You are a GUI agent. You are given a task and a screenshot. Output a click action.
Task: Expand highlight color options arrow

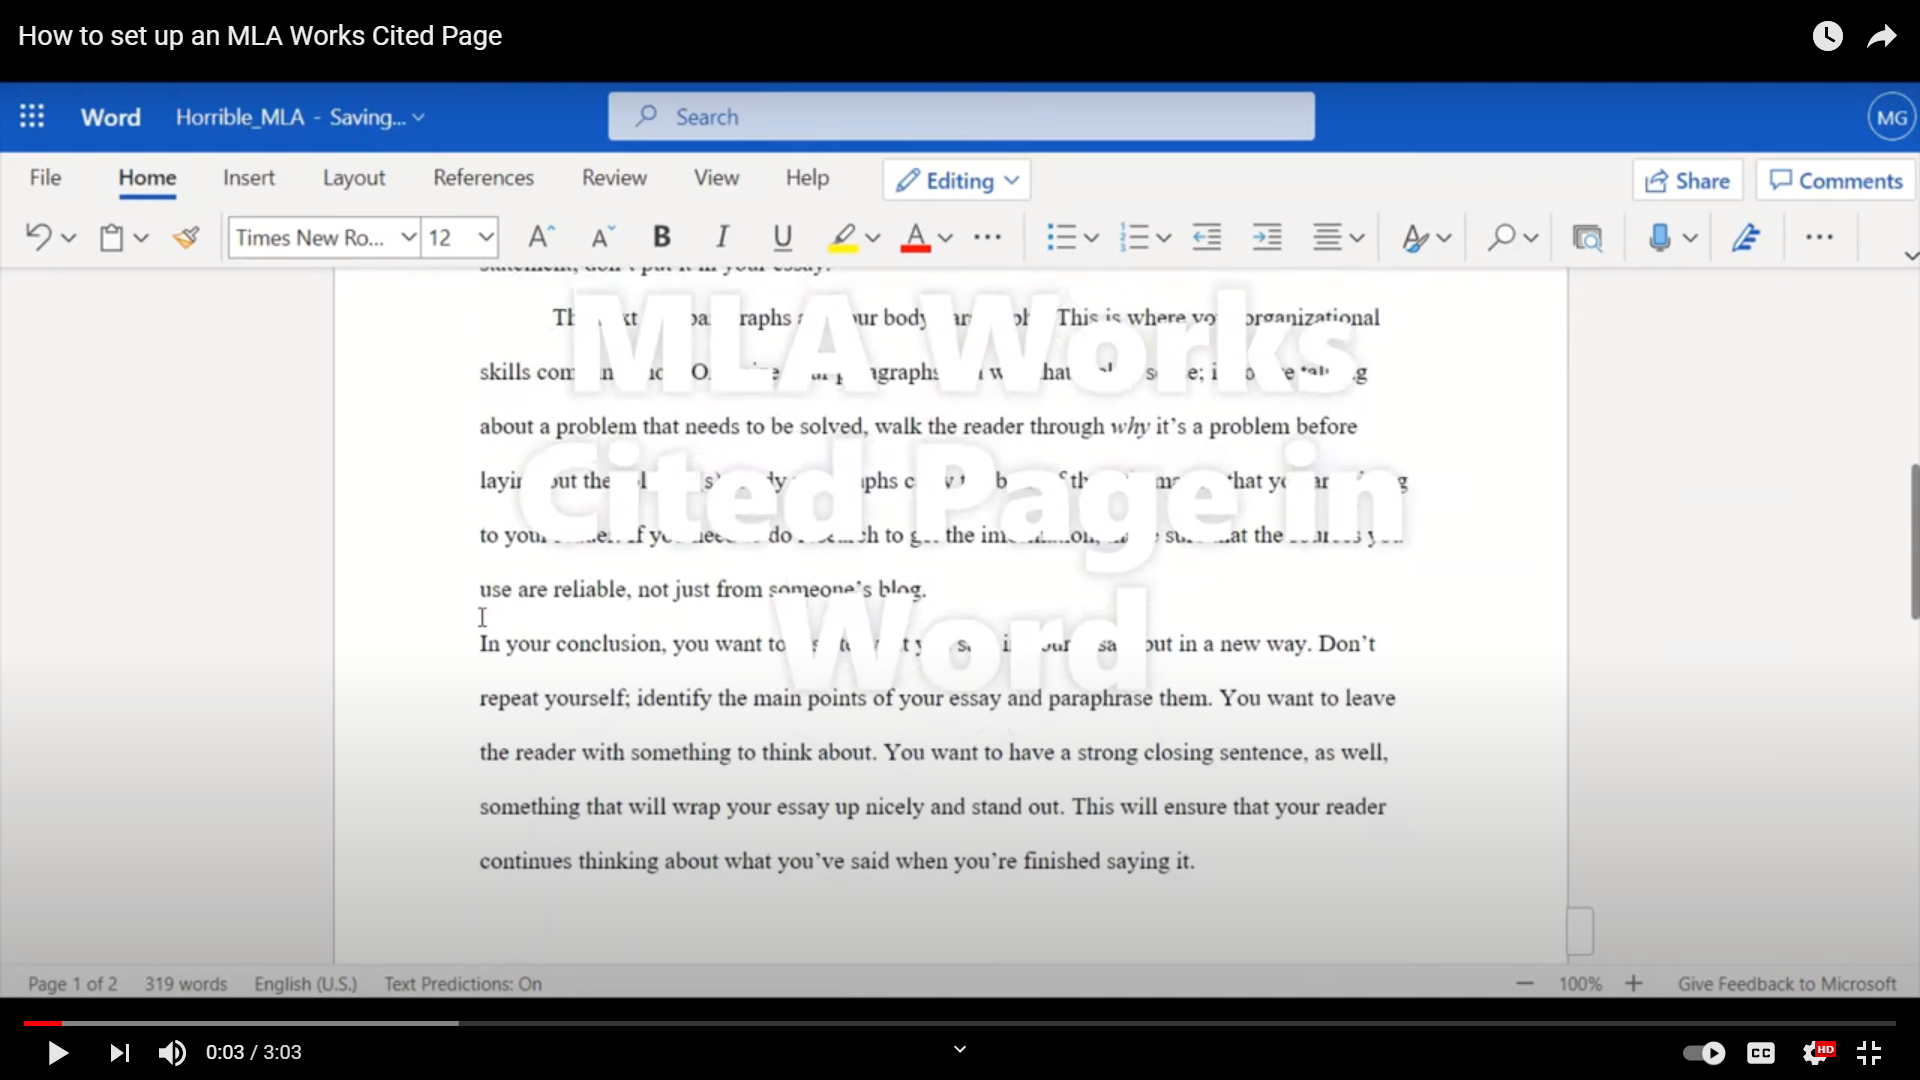pos(873,238)
